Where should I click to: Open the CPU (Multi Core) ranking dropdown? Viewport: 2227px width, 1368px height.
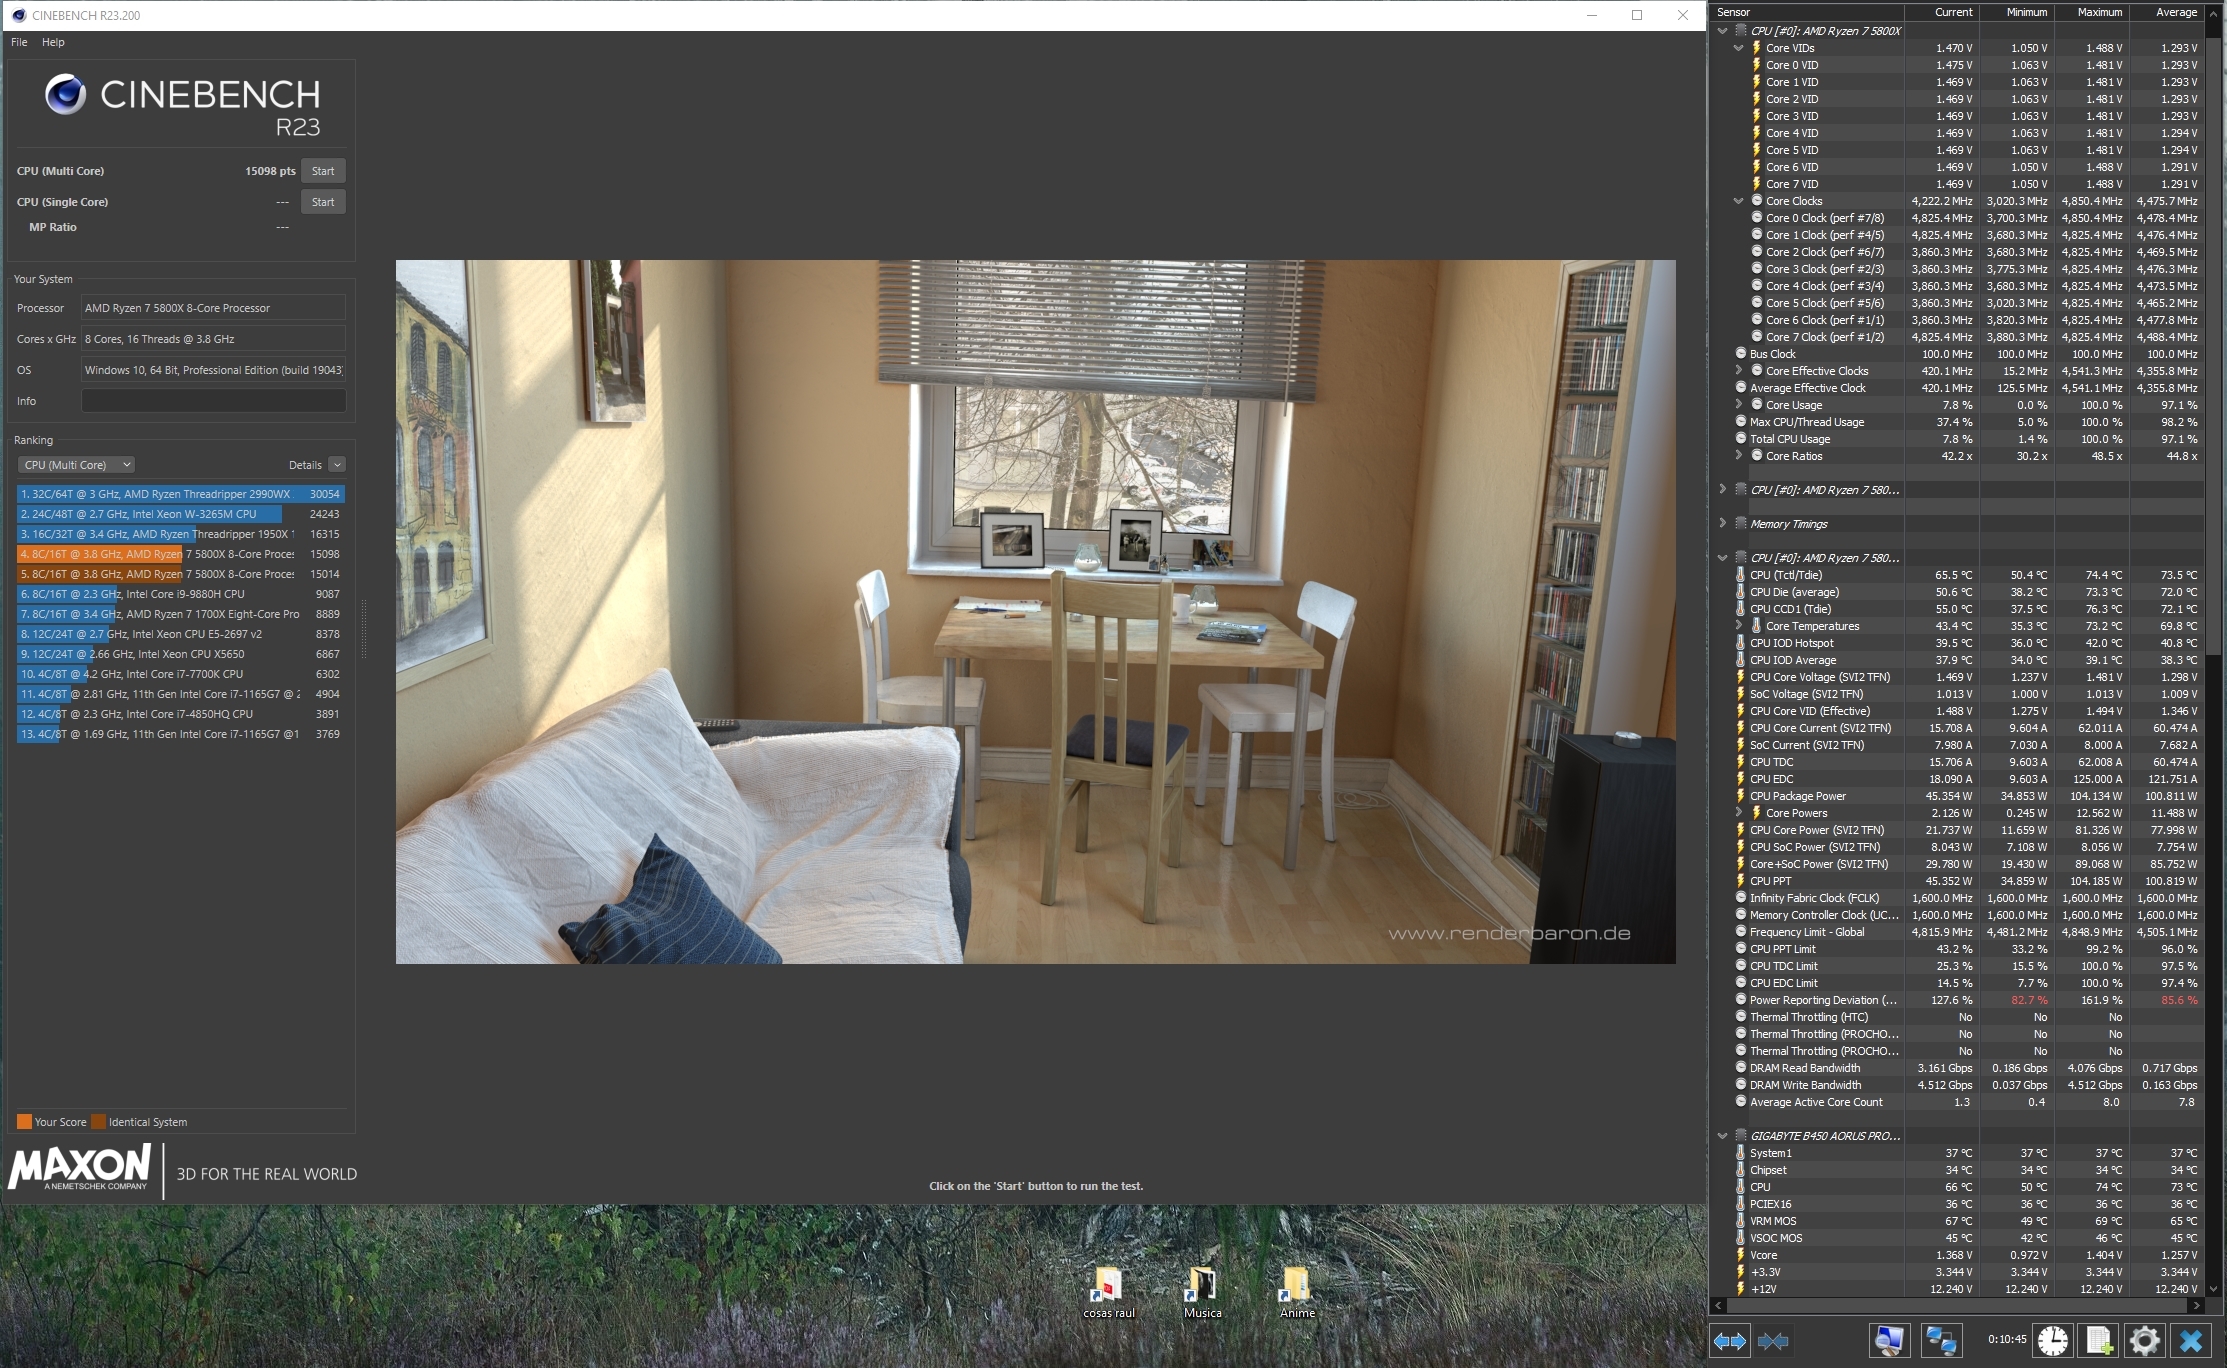point(77,465)
